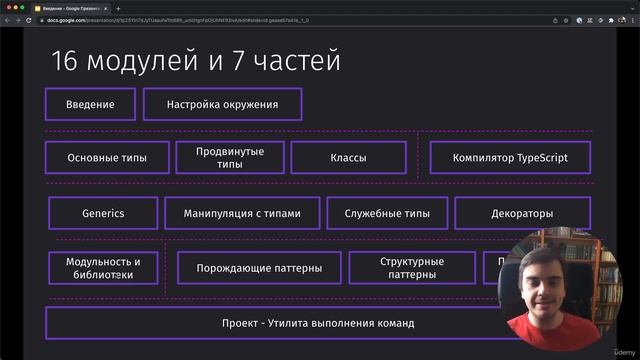Click the 'Служебные типы' box
Image resolution: width=640 pixels, height=360 pixels.
(x=387, y=213)
